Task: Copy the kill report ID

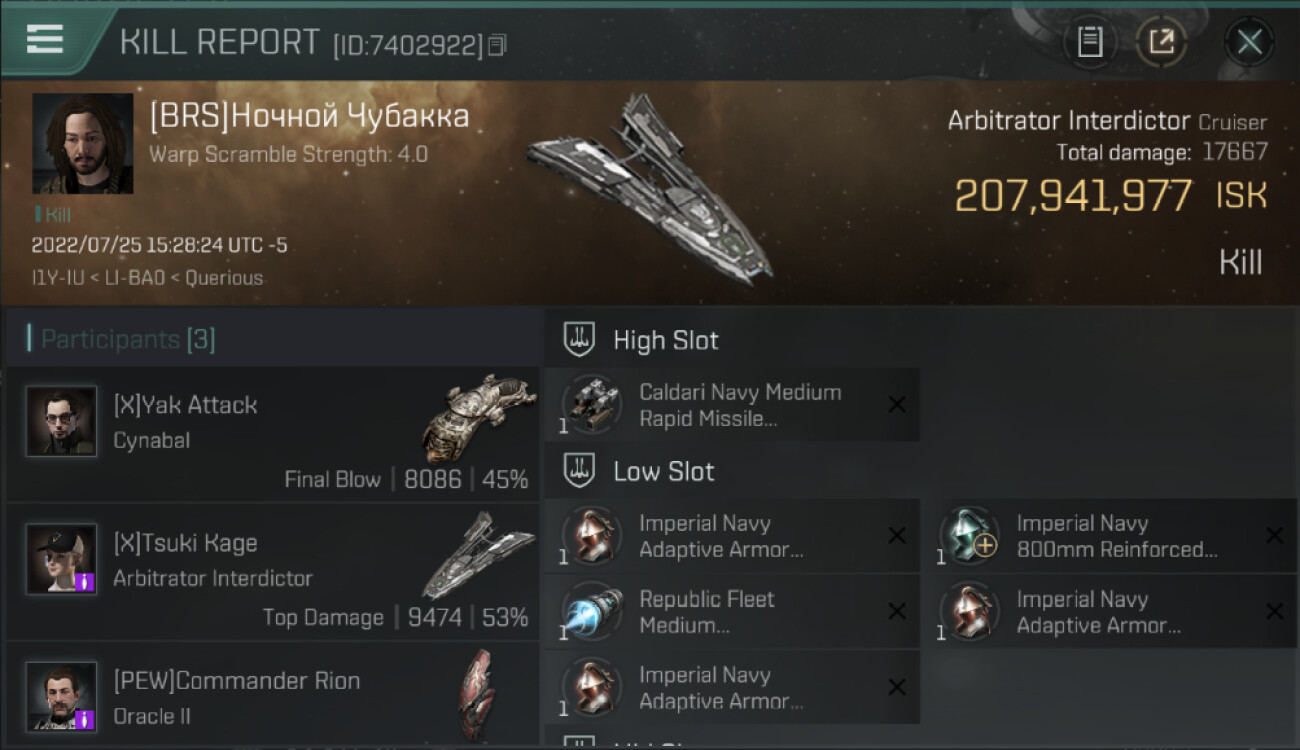Action: pyautogui.click(x=497, y=45)
